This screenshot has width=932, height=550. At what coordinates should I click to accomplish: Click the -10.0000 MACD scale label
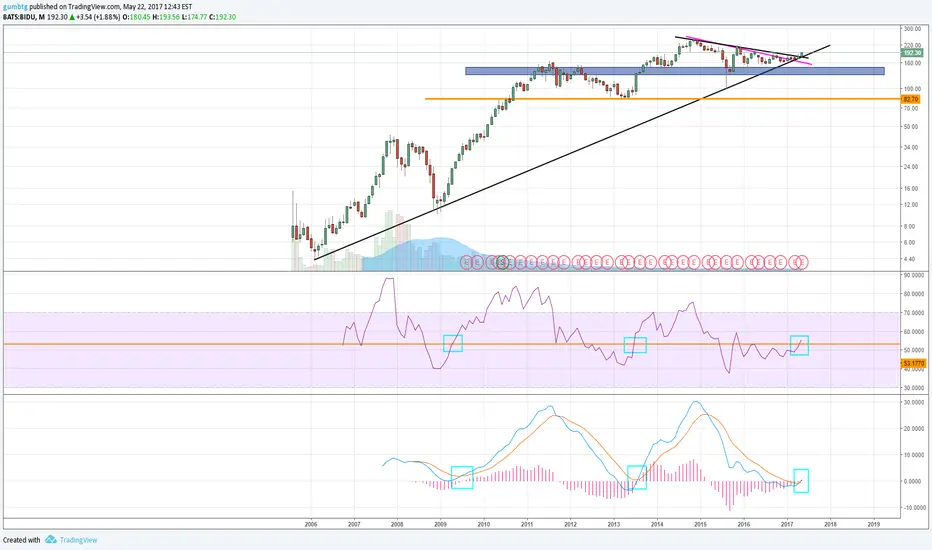pos(914,508)
